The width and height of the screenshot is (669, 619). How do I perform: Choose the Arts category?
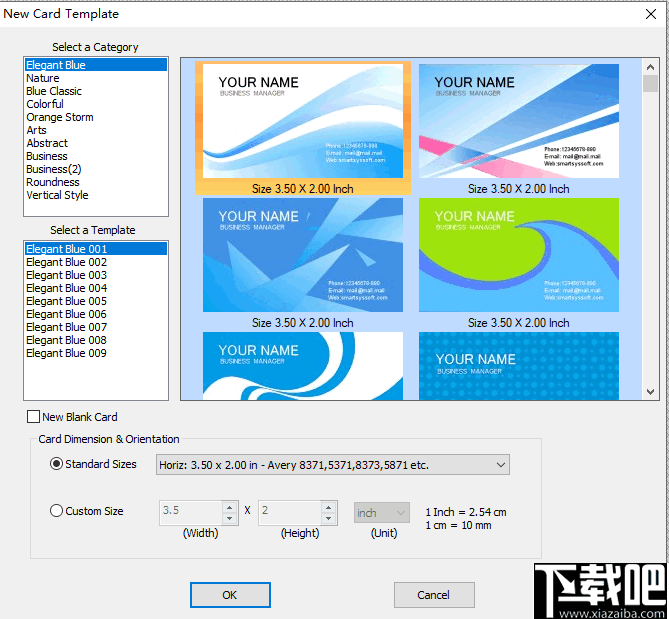point(96,130)
